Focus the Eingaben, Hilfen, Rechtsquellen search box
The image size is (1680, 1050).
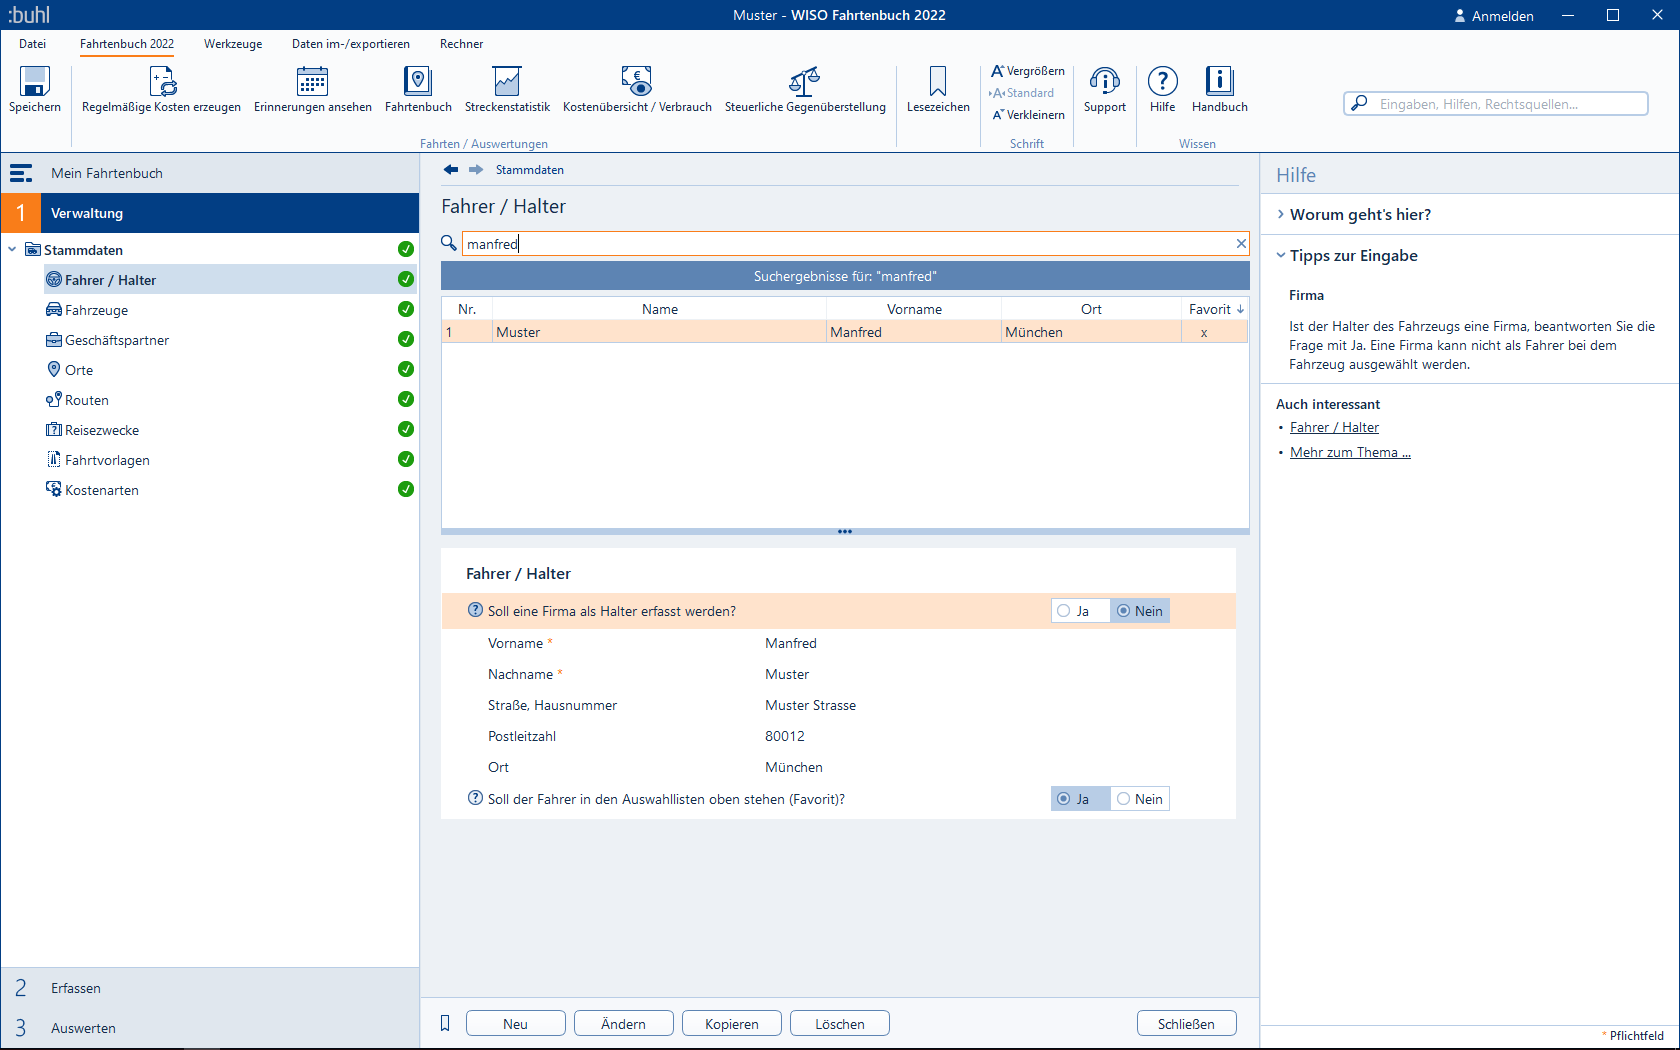click(x=1496, y=103)
